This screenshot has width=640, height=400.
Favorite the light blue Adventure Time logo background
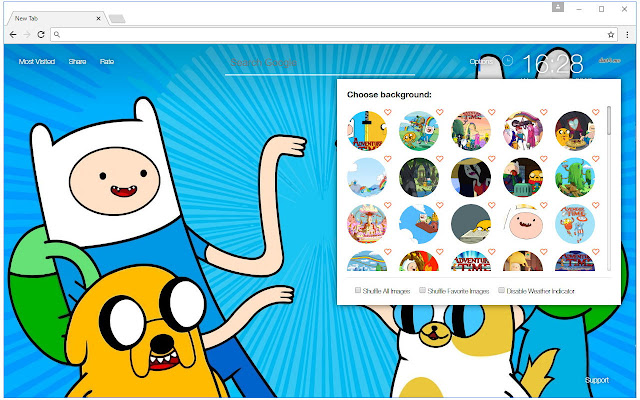point(596,205)
